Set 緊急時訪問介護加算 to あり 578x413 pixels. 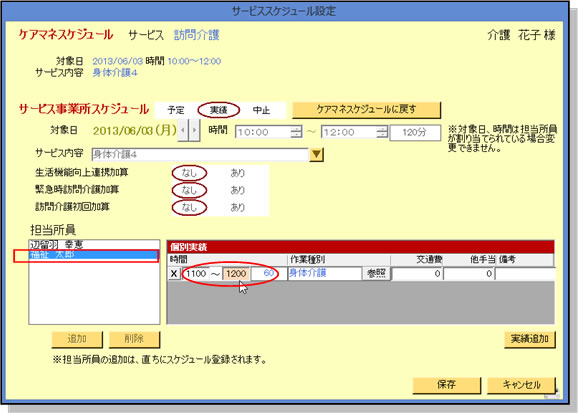[x=237, y=190]
